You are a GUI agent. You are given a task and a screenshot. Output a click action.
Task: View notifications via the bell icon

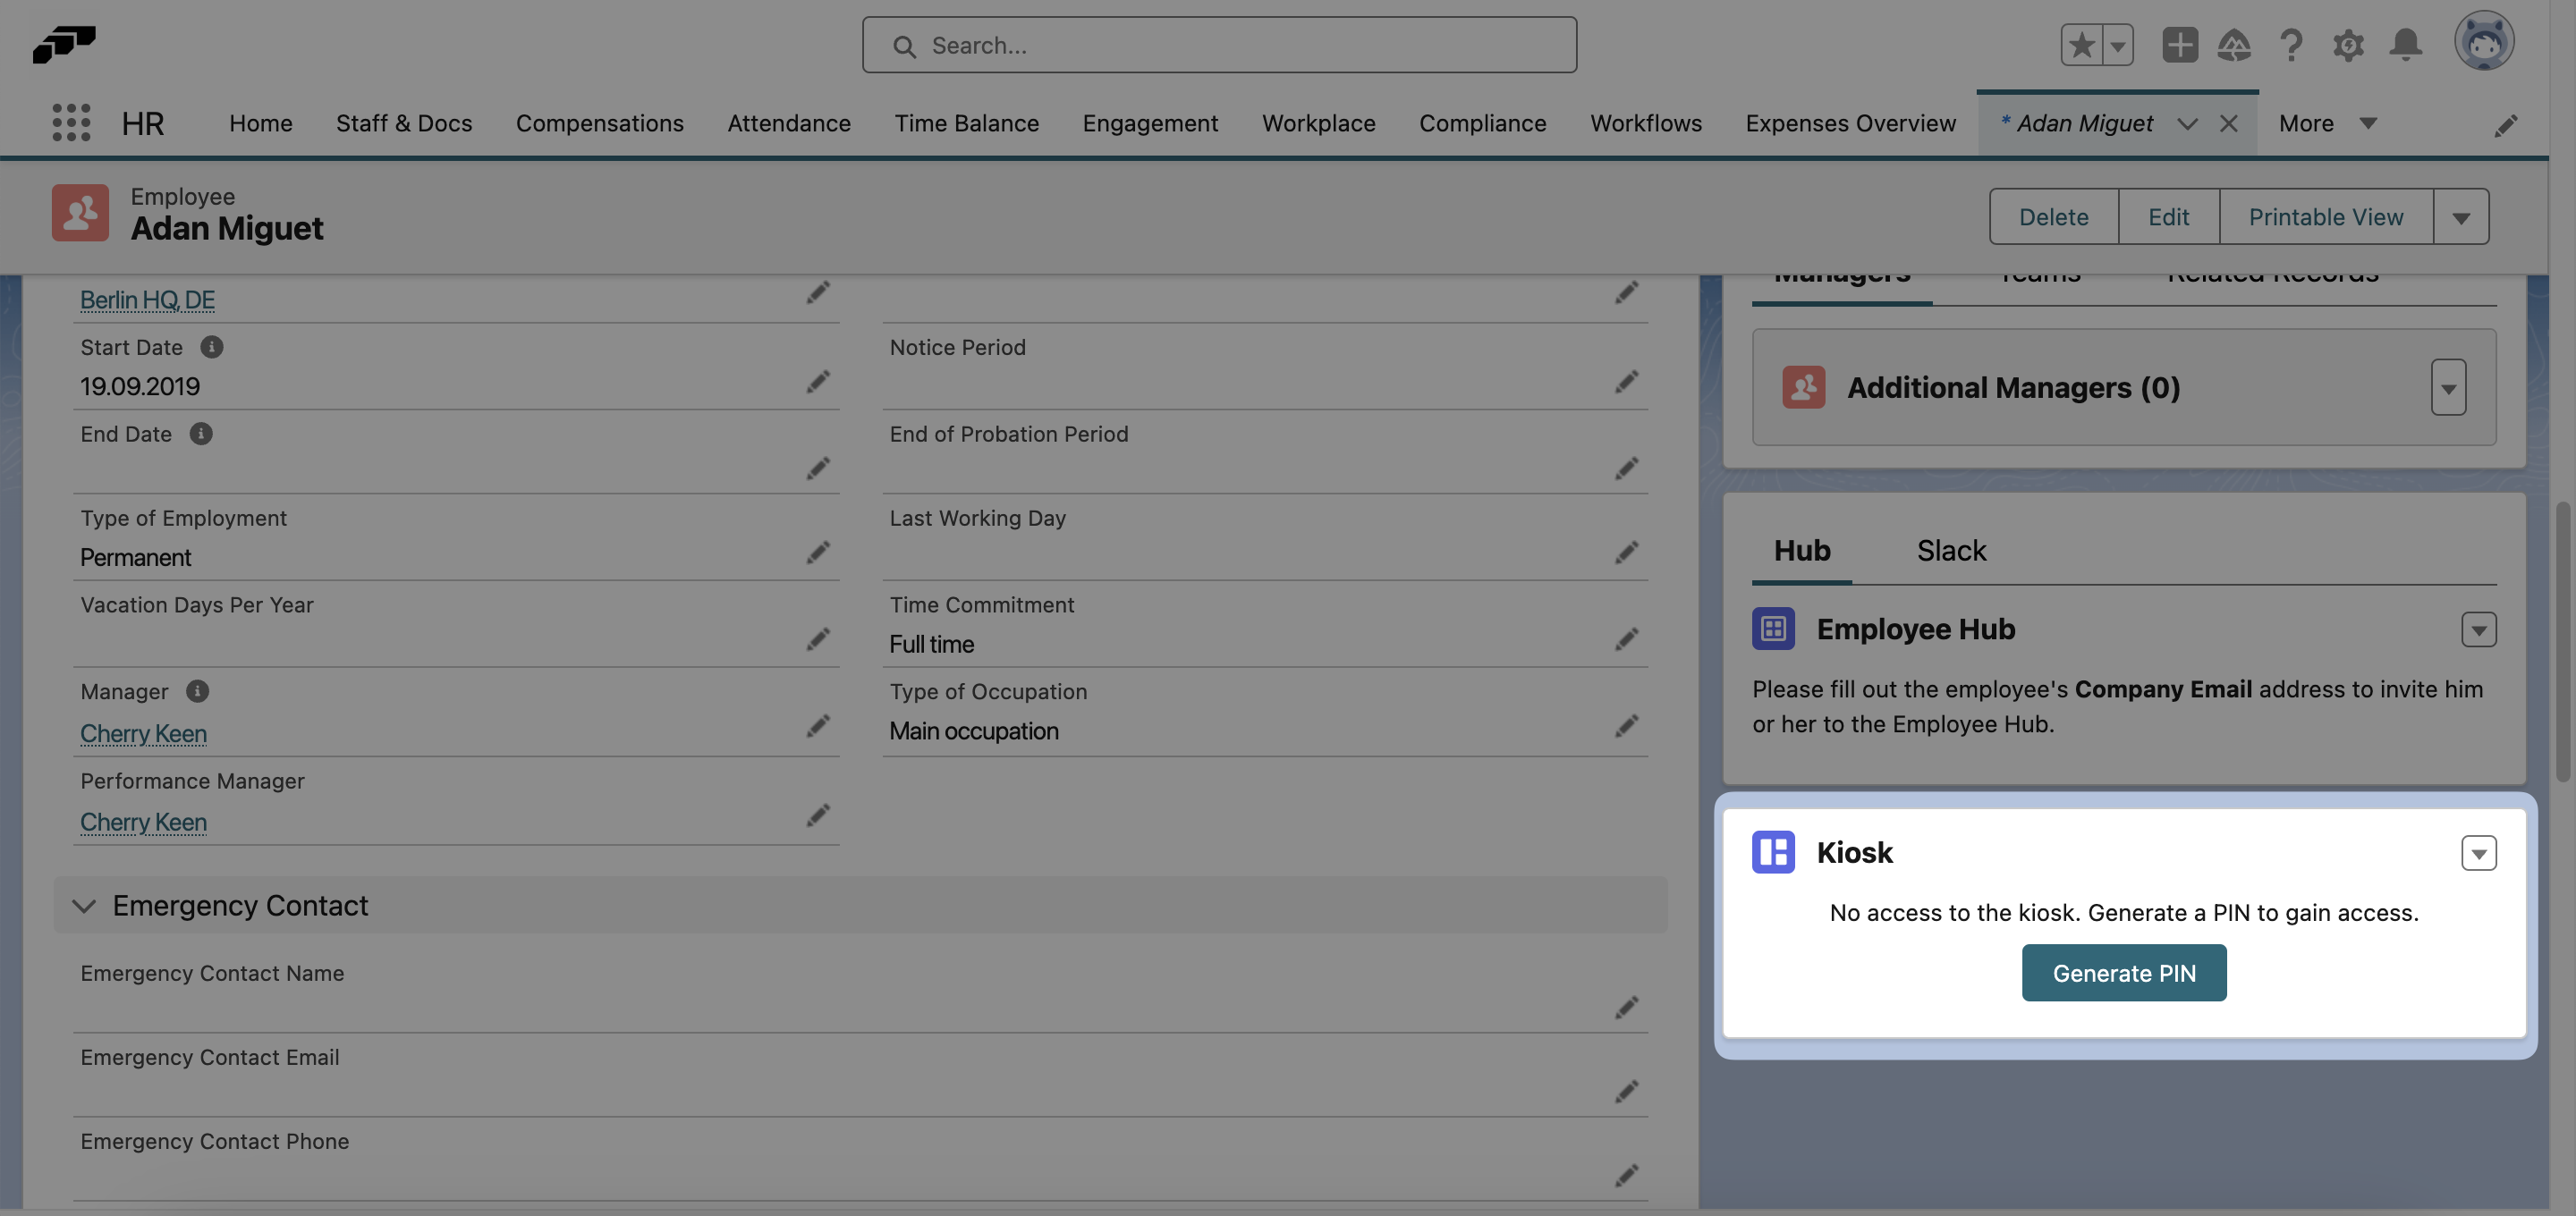2406,45
